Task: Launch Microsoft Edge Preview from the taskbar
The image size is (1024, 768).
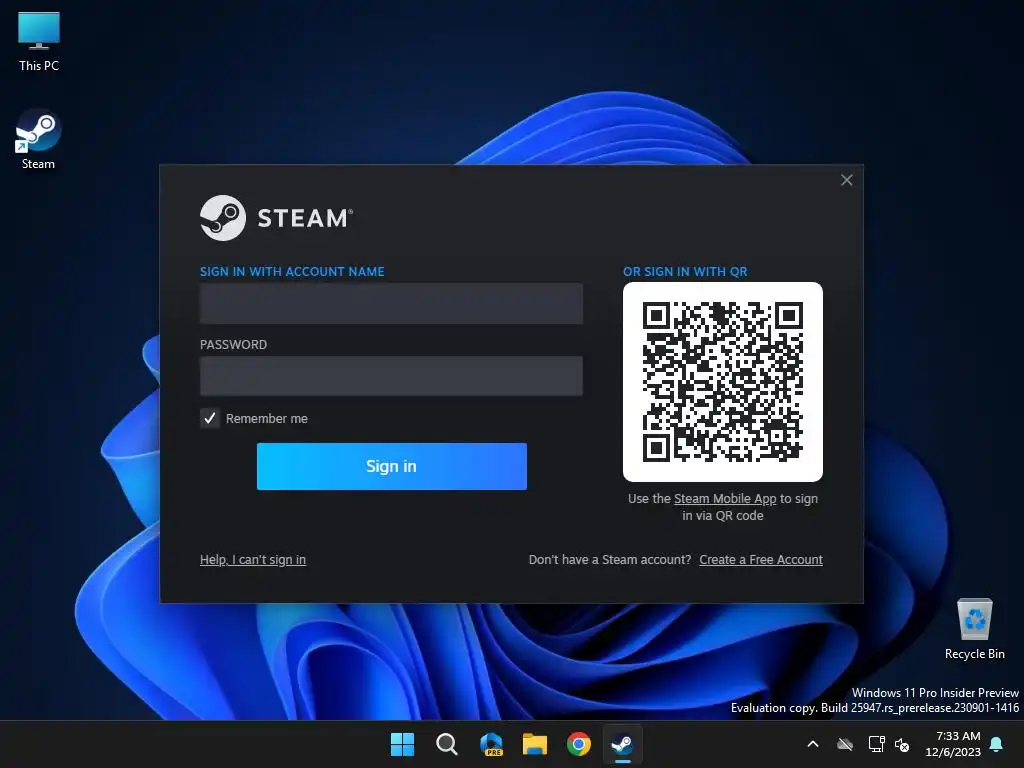Action: [491, 744]
